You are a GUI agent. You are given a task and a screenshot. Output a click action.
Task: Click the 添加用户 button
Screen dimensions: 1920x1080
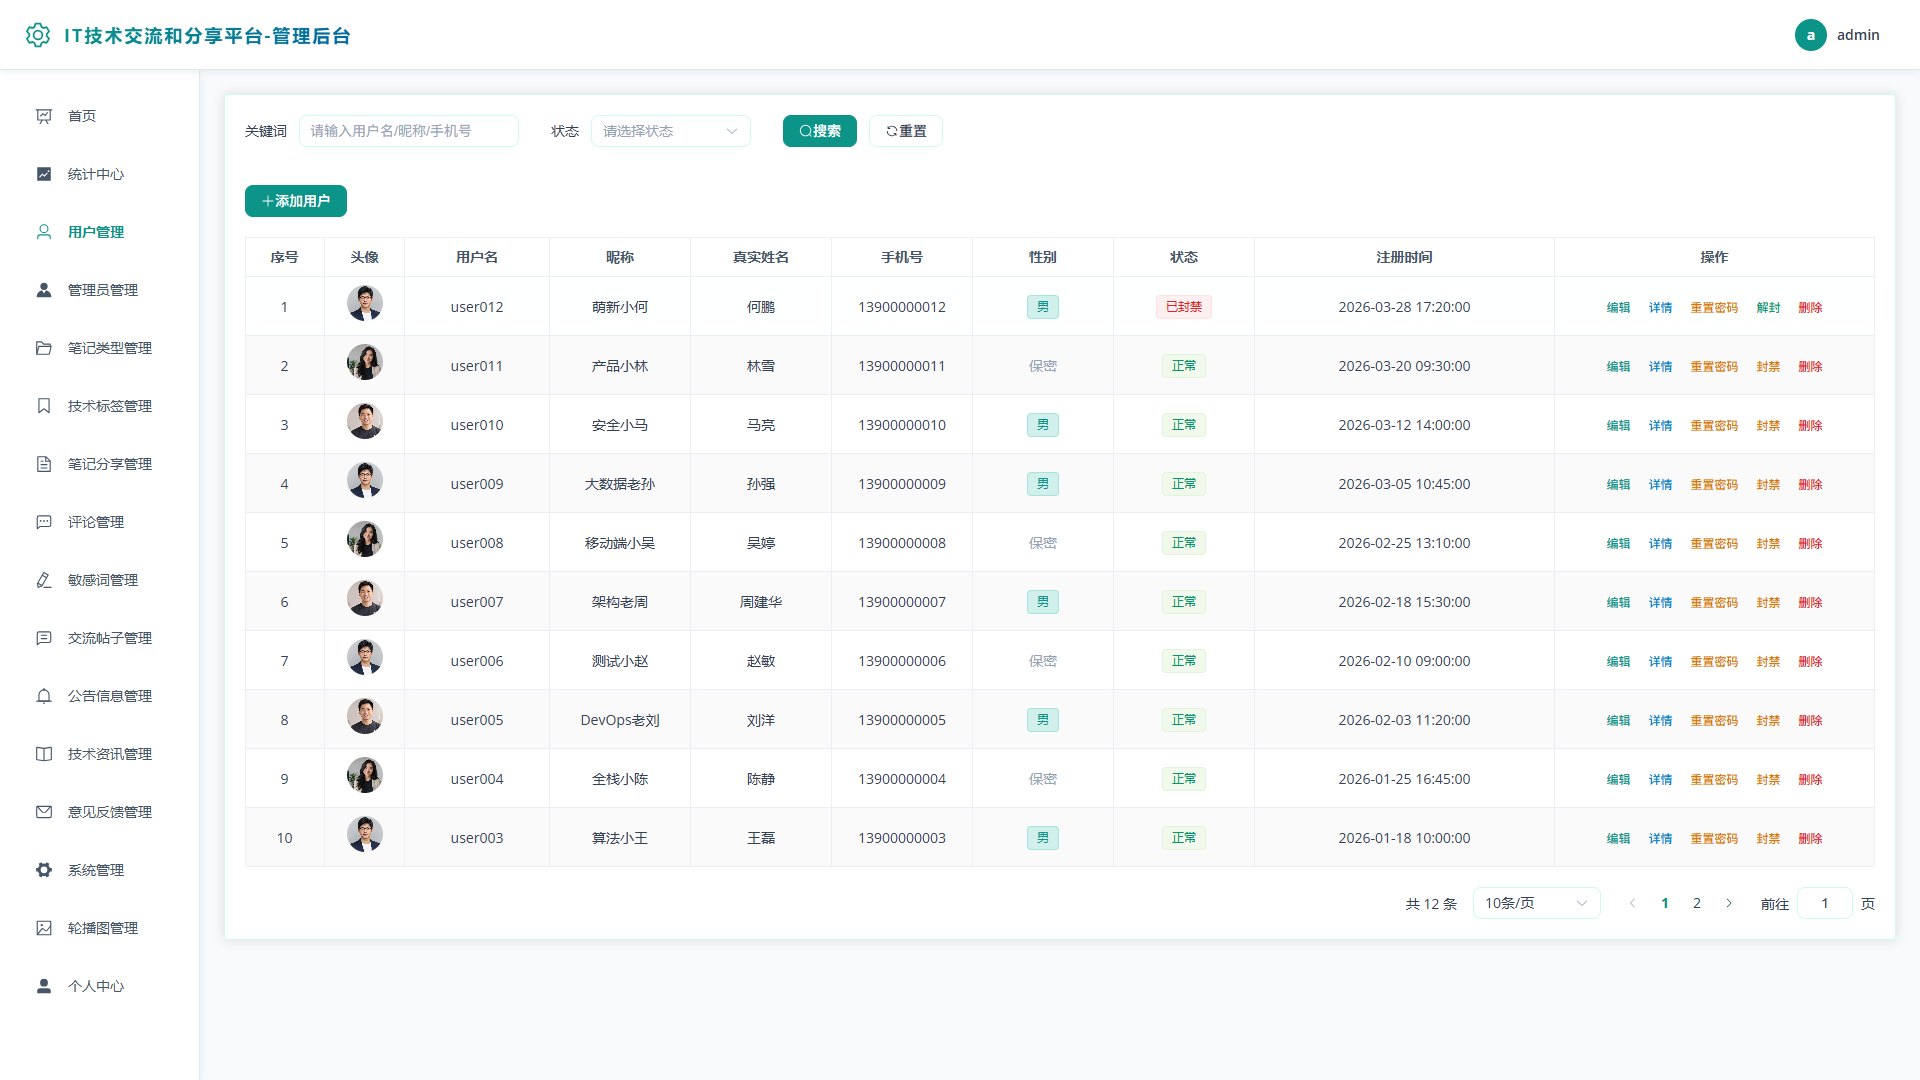pyautogui.click(x=296, y=201)
